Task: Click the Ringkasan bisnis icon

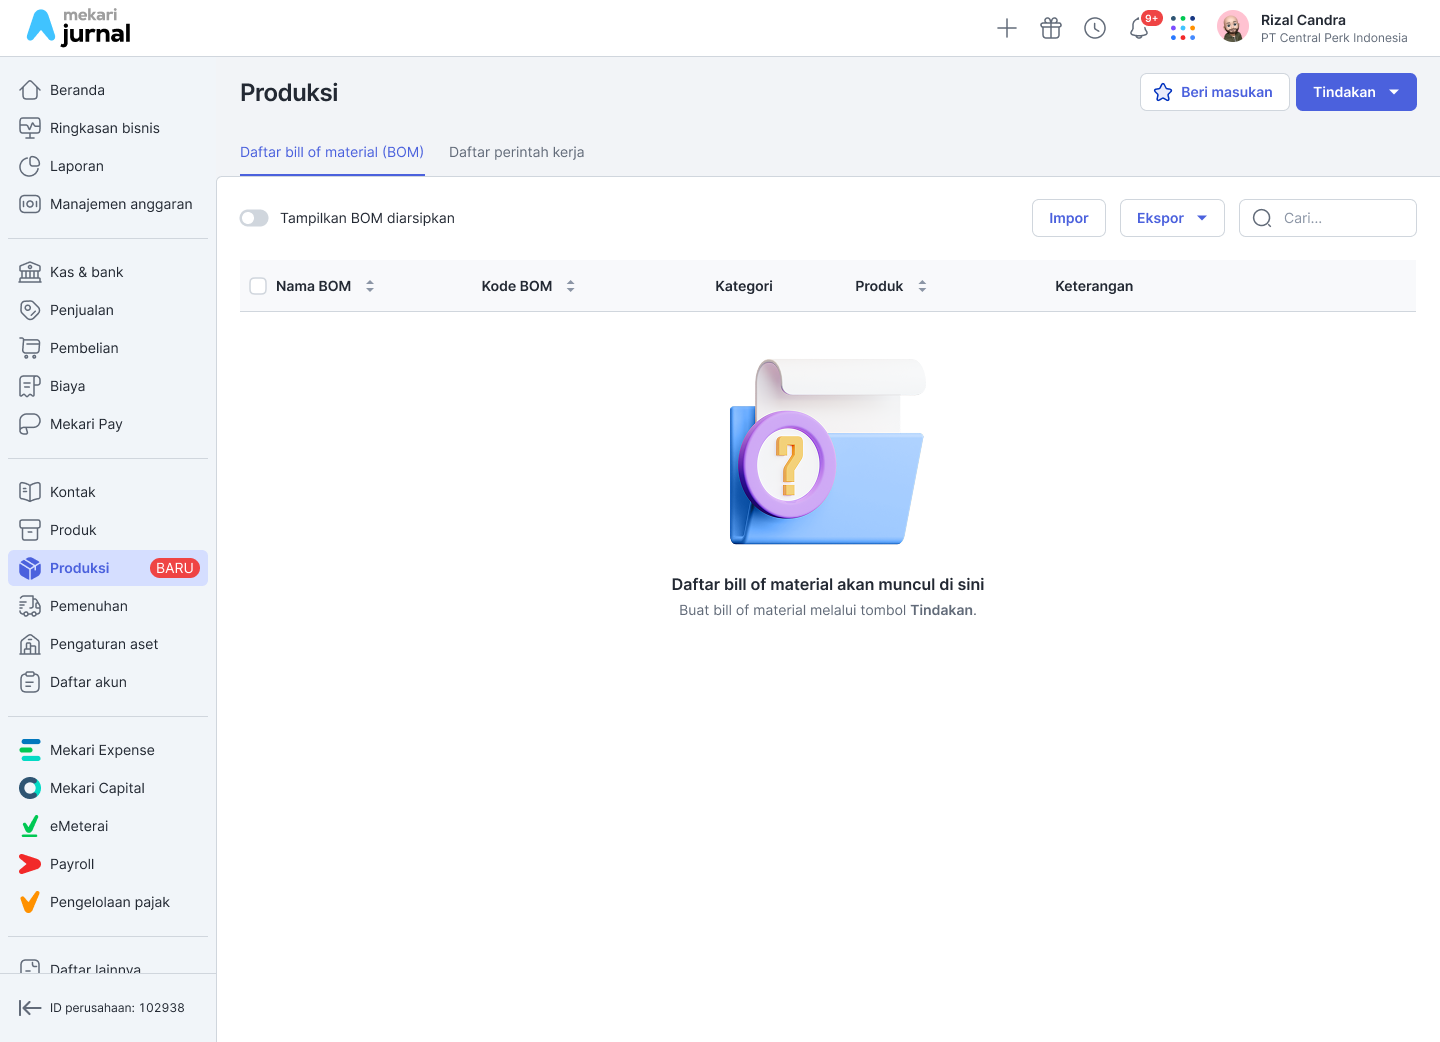Action: coord(30,128)
